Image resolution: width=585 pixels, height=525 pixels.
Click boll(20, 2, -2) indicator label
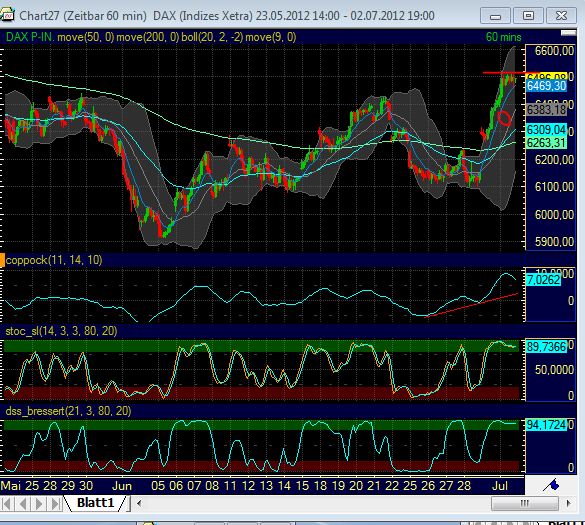[x=212, y=37]
